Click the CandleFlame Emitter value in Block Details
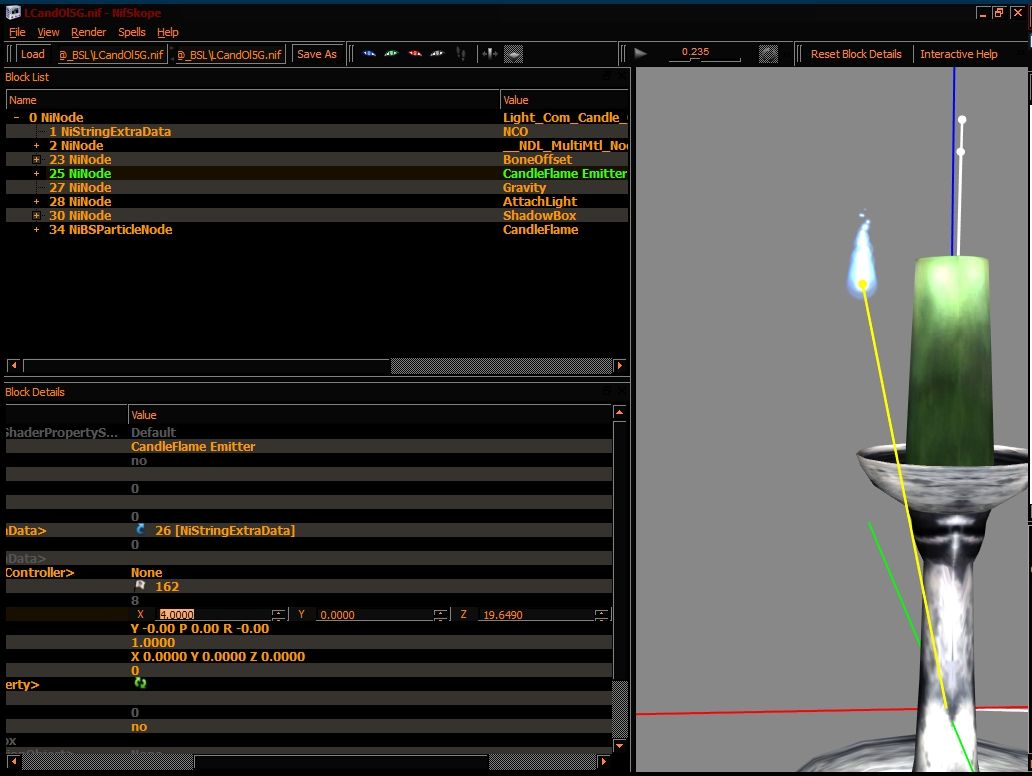 click(x=193, y=446)
